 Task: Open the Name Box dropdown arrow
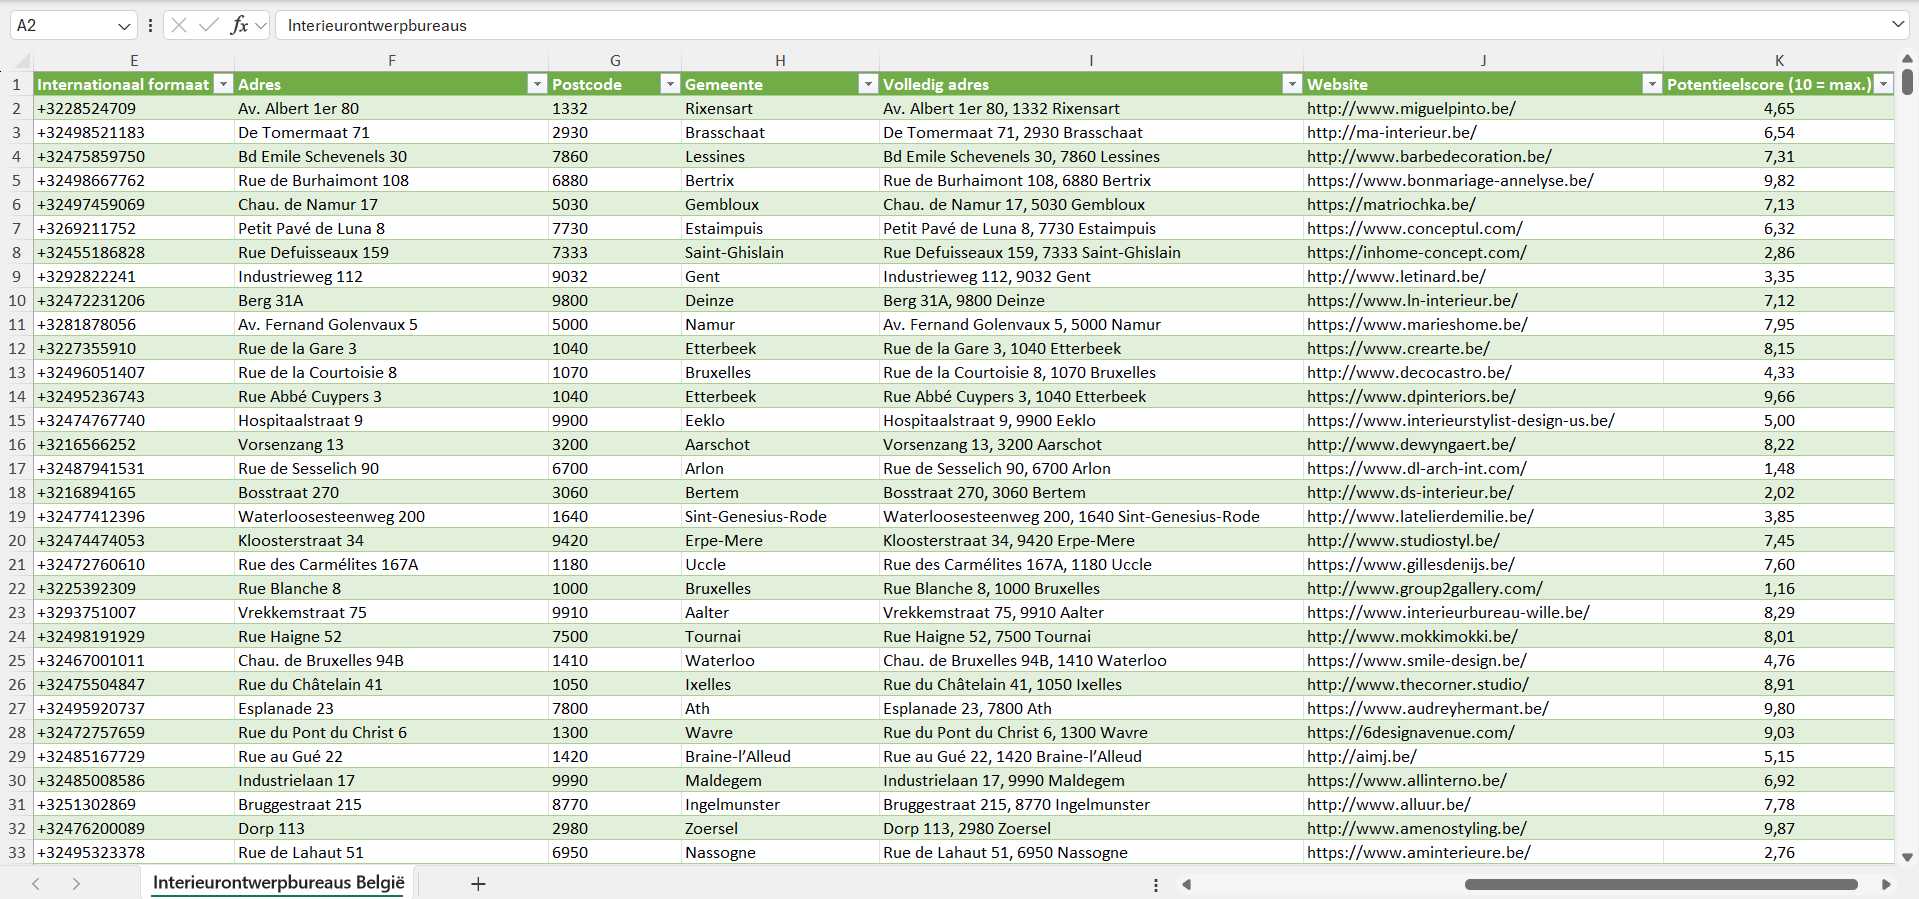point(124,26)
